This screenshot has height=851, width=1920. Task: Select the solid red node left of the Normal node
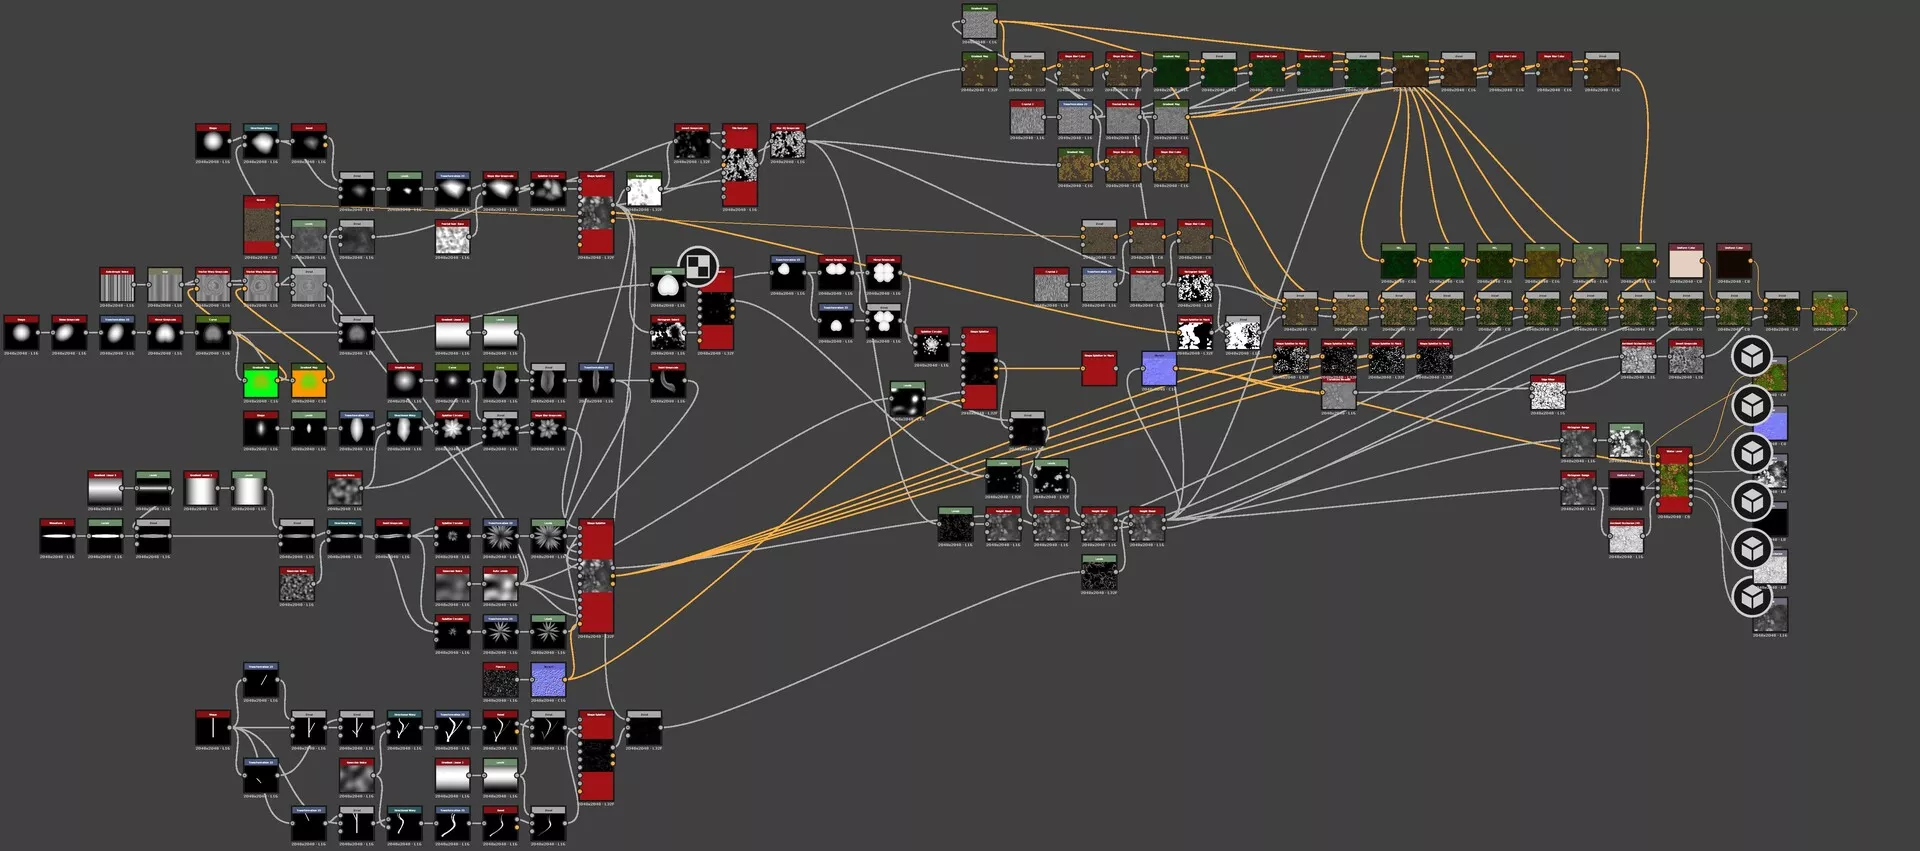click(x=1099, y=369)
